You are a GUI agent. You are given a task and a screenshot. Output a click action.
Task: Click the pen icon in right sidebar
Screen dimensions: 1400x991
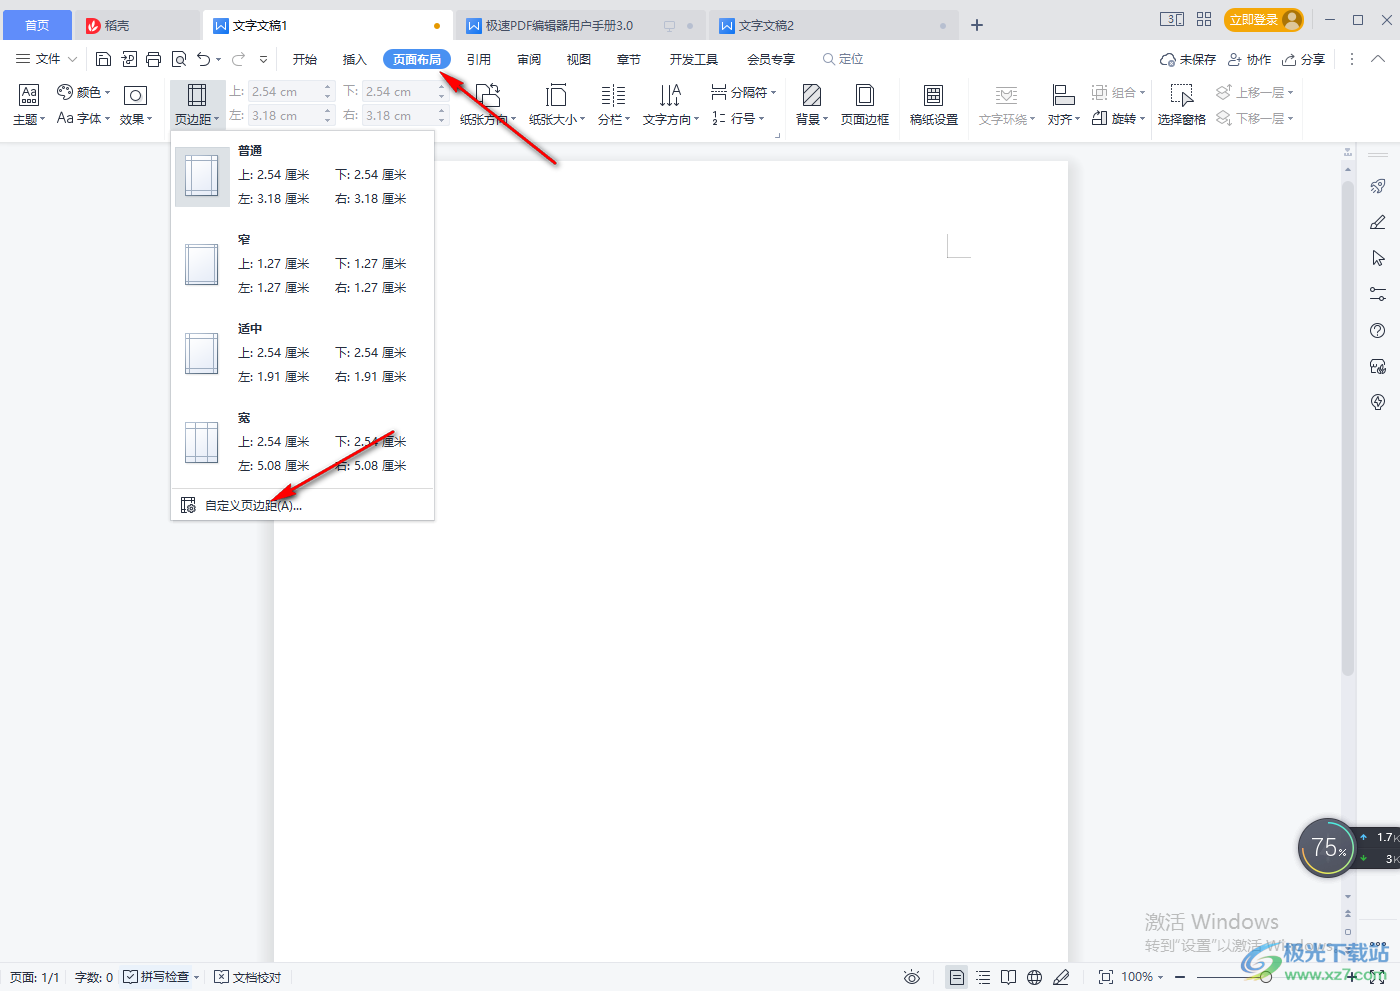coord(1378,222)
